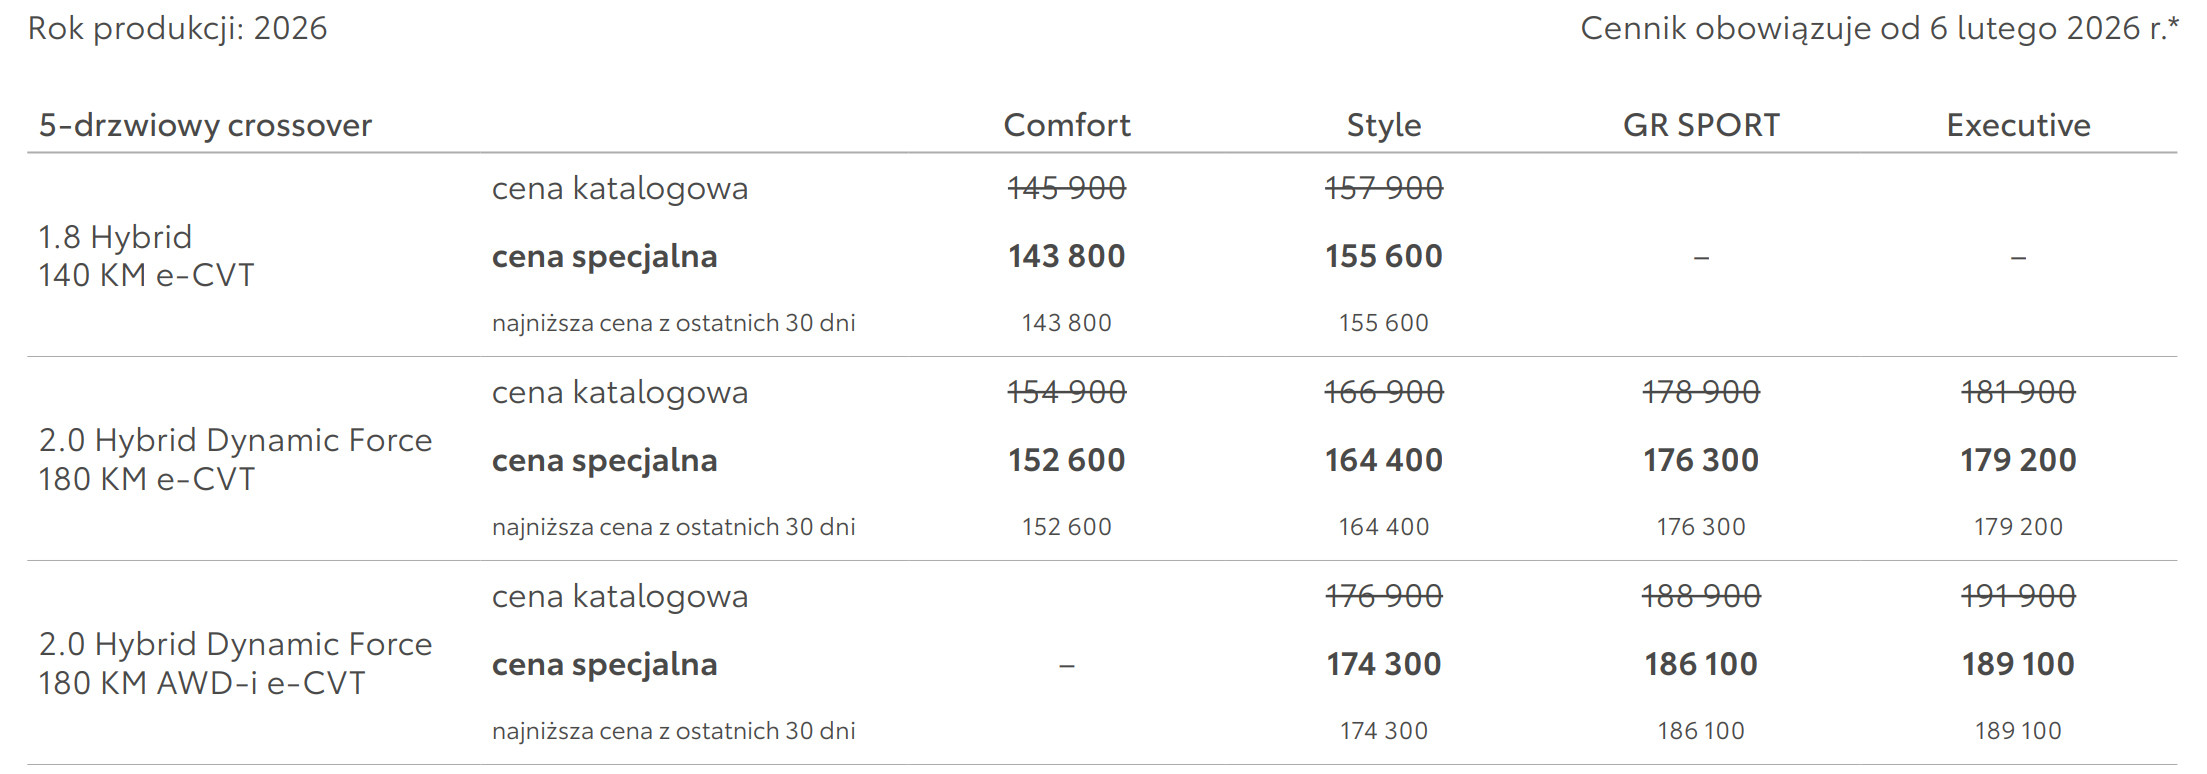Viewport: 2207px width, 774px height.
Task: Click bold AWD-i Executive price 189 100
Action: point(2018,664)
